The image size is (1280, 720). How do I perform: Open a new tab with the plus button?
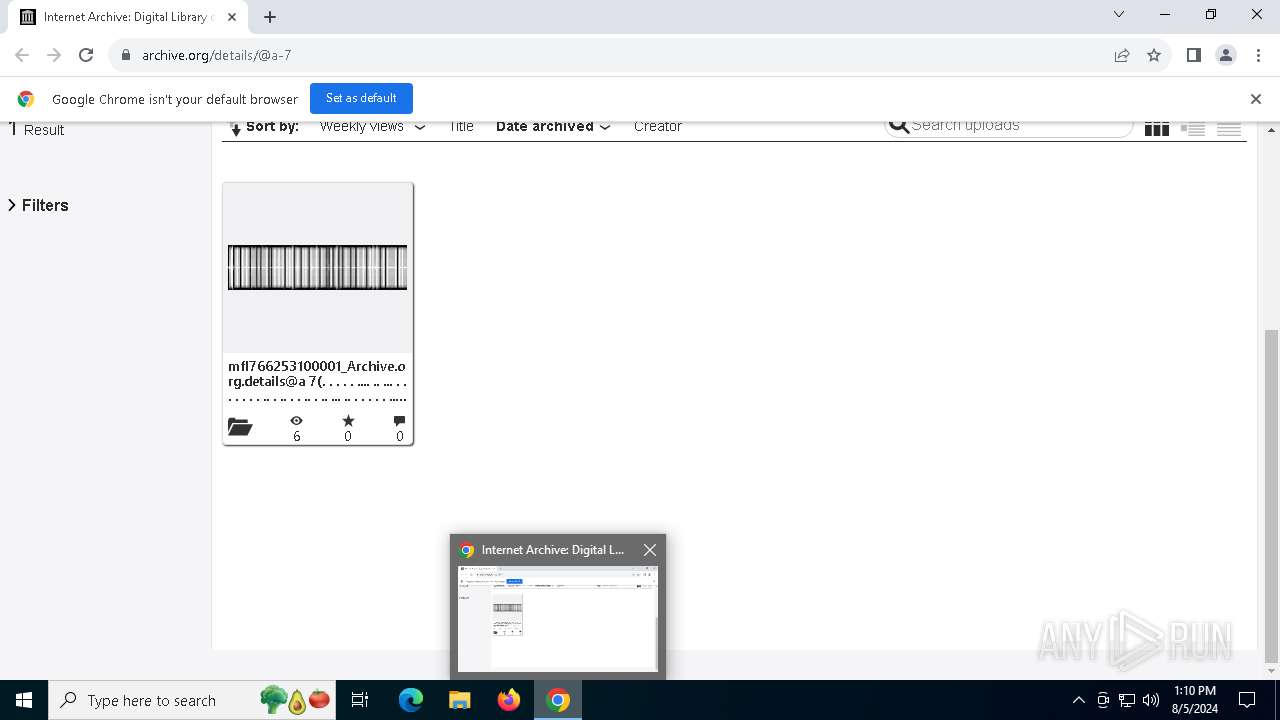point(270,17)
